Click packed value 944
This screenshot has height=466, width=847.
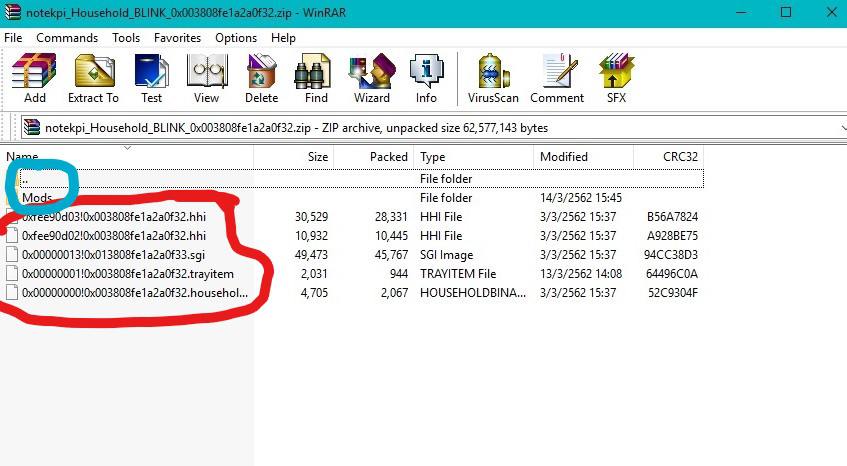pyautogui.click(x=399, y=273)
